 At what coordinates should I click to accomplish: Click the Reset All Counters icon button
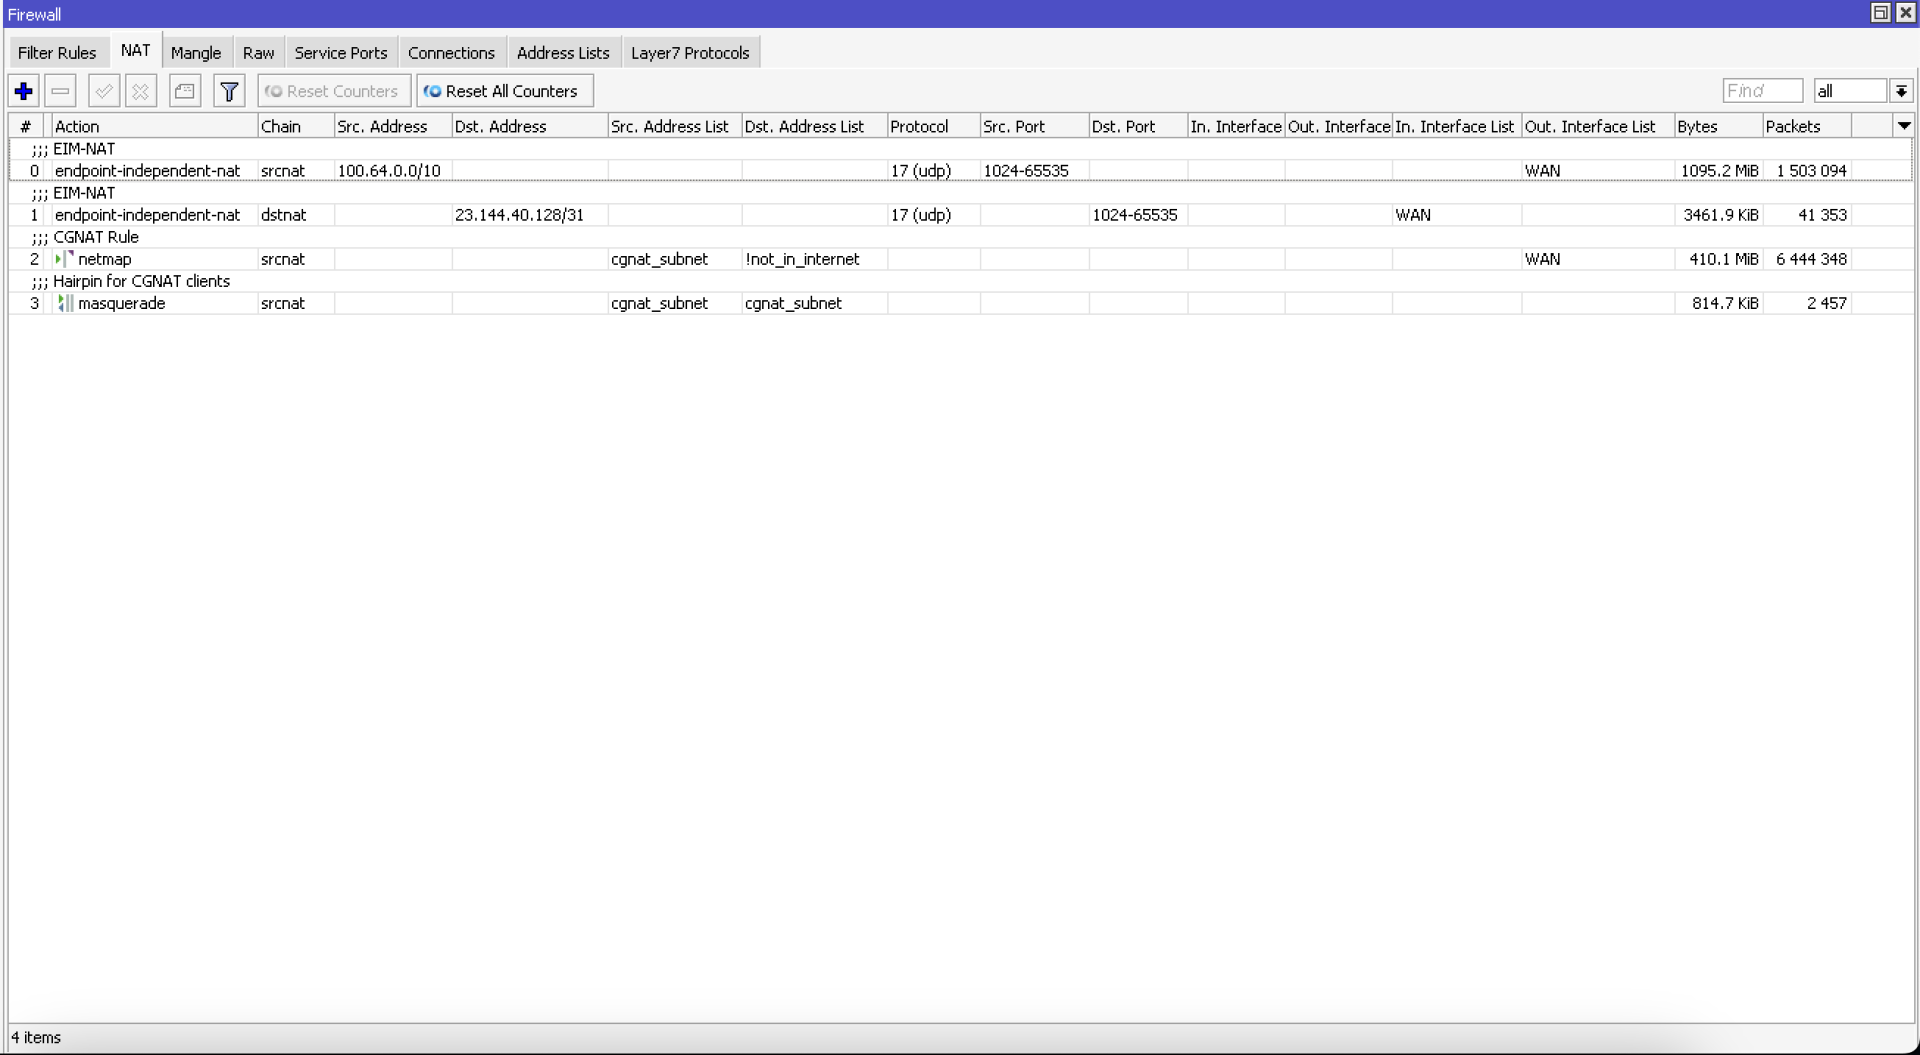click(x=504, y=90)
